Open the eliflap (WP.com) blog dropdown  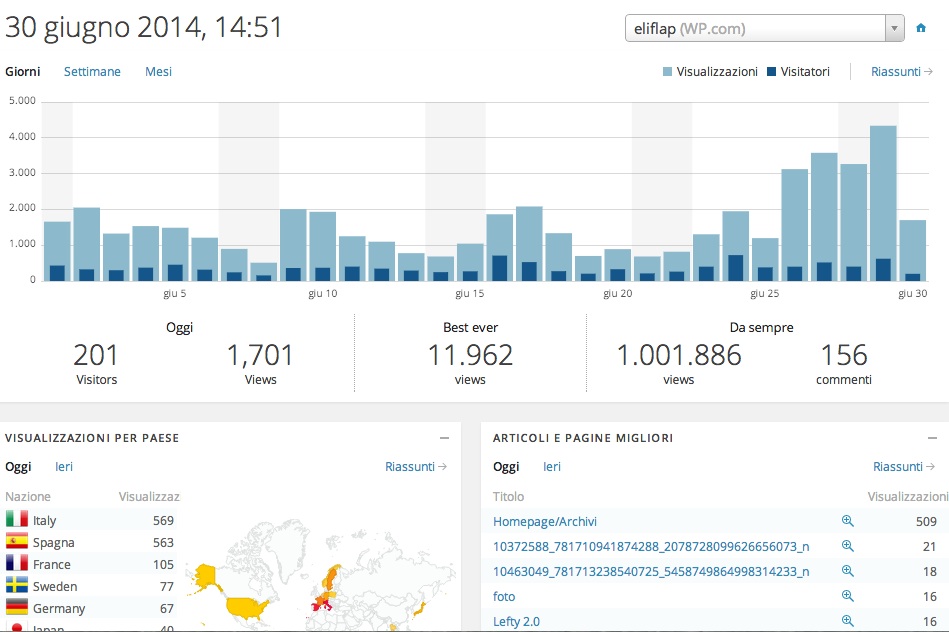pyautogui.click(x=764, y=29)
